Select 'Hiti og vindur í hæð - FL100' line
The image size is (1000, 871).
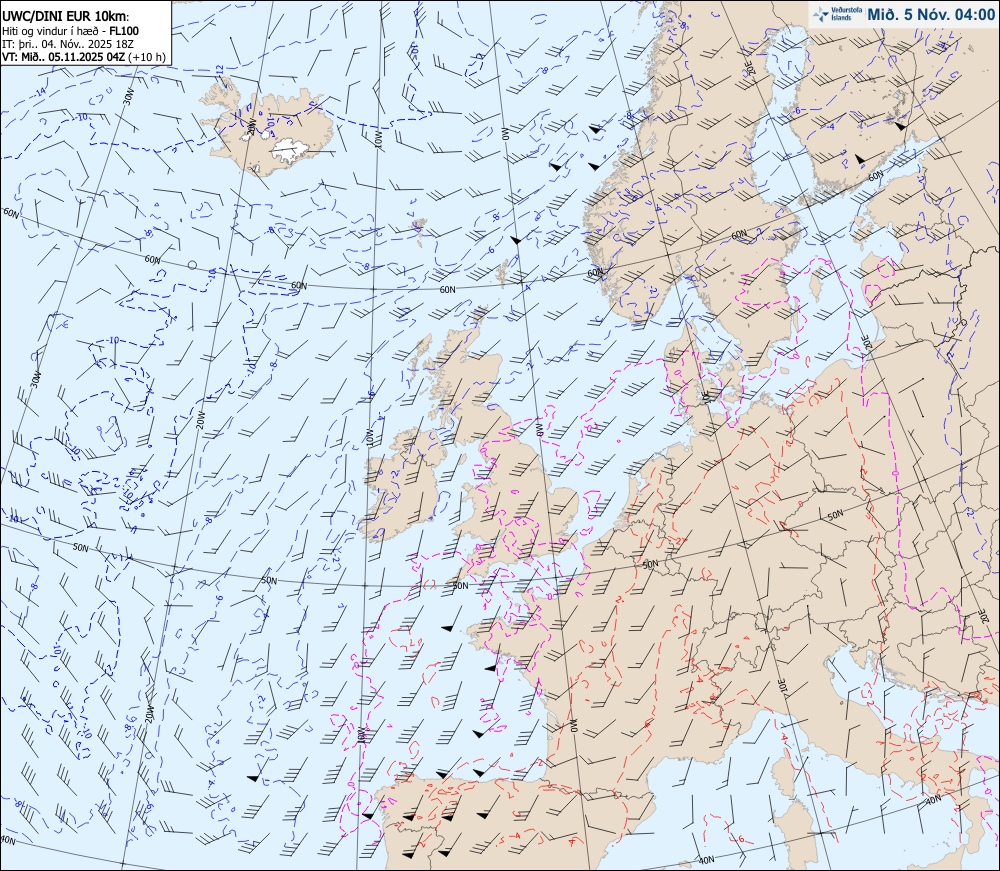click(70, 31)
